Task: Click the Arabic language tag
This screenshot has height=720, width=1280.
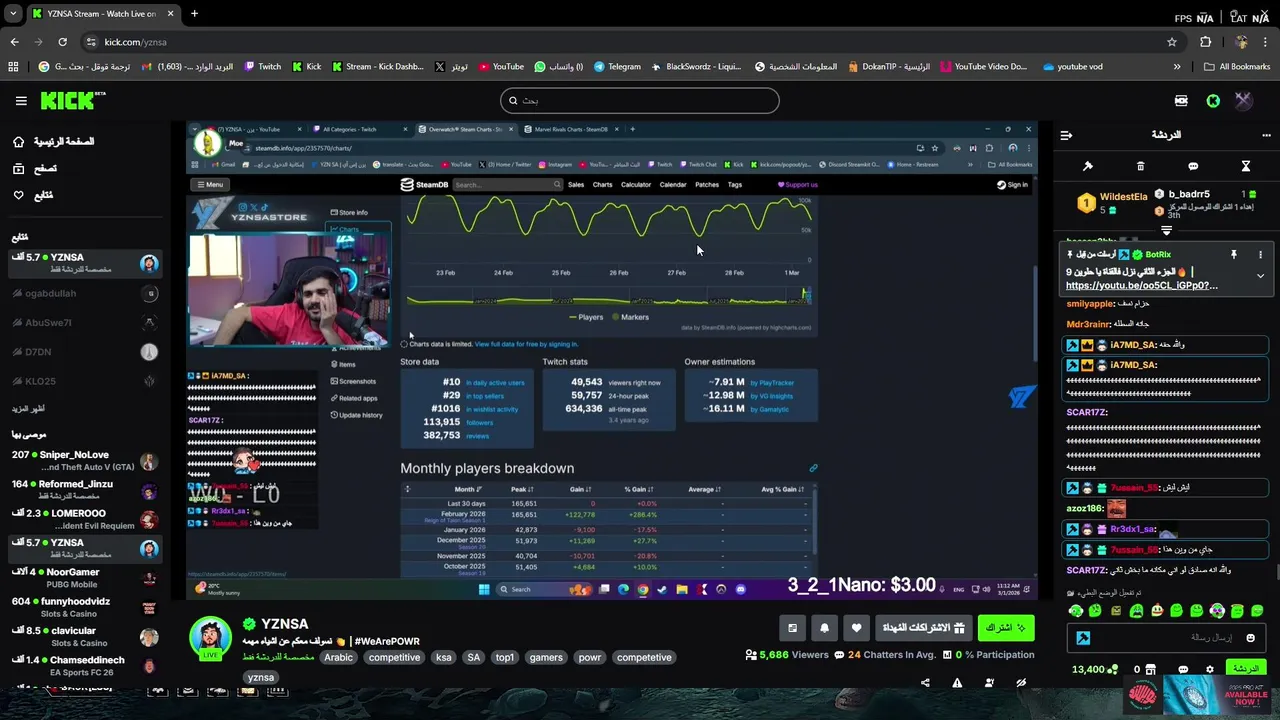Action: 339,657
